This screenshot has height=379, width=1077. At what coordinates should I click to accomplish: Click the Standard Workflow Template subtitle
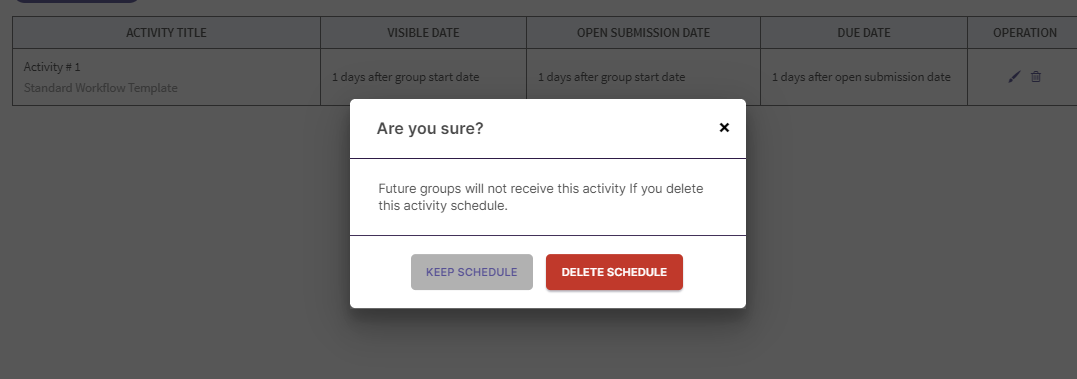click(x=101, y=88)
